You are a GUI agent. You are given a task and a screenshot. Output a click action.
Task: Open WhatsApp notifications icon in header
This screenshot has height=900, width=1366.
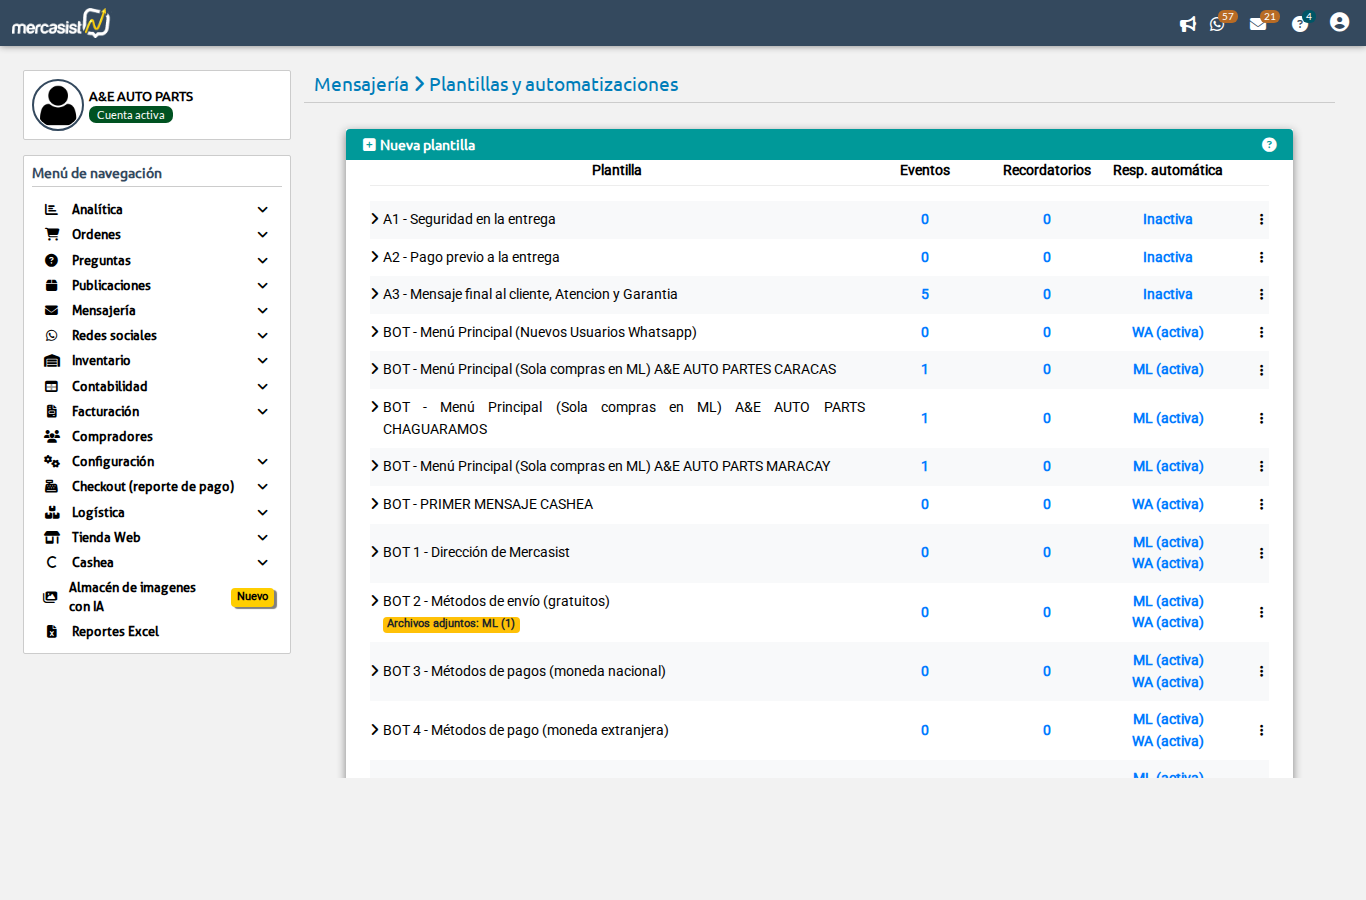(x=1217, y=24)
